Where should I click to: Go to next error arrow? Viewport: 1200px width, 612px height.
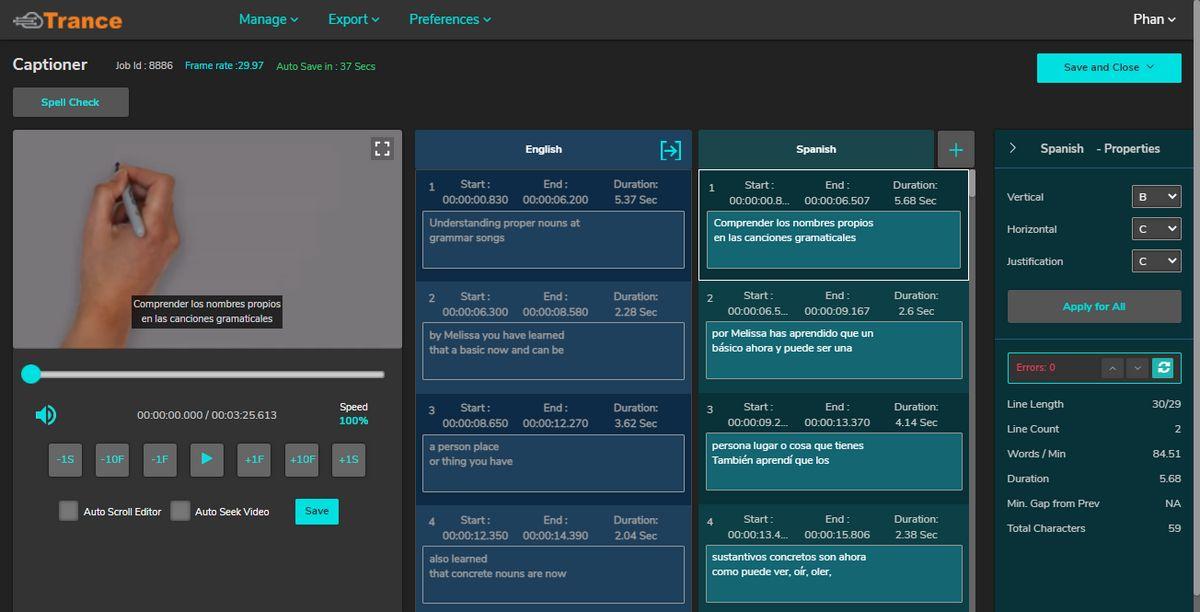(x=1137, y=368)
